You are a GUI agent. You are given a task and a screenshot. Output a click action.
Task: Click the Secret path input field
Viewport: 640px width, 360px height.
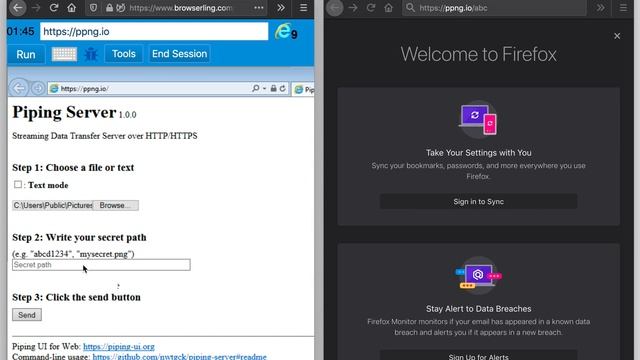click(101, 265)
